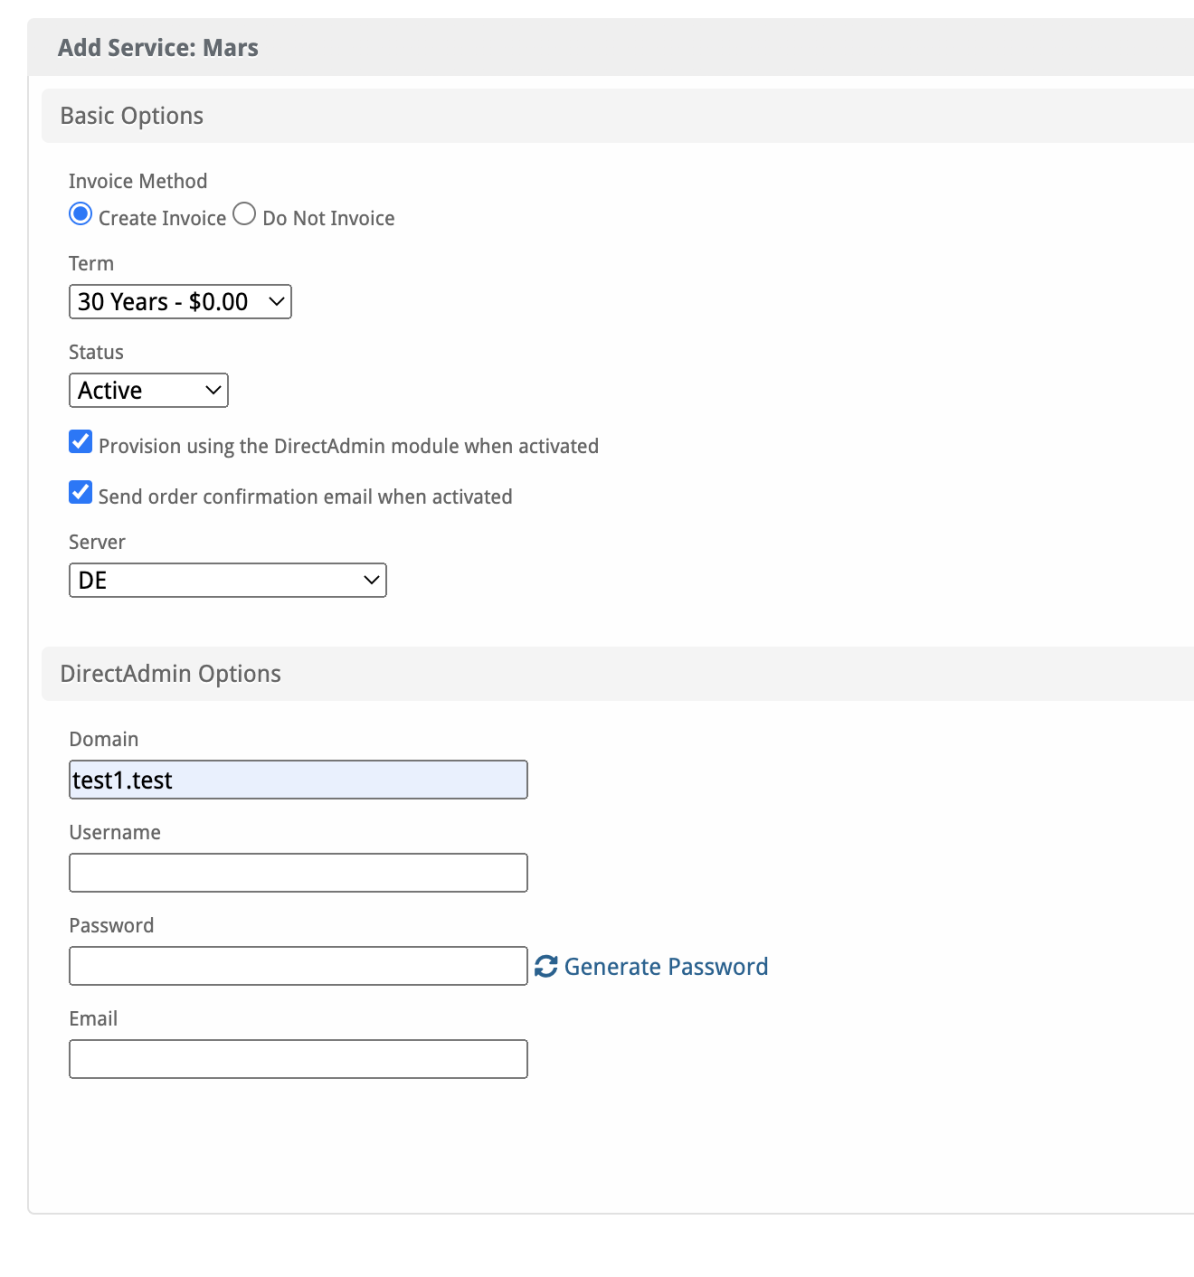Open the Status dropdown set to Active

[149, 390]
